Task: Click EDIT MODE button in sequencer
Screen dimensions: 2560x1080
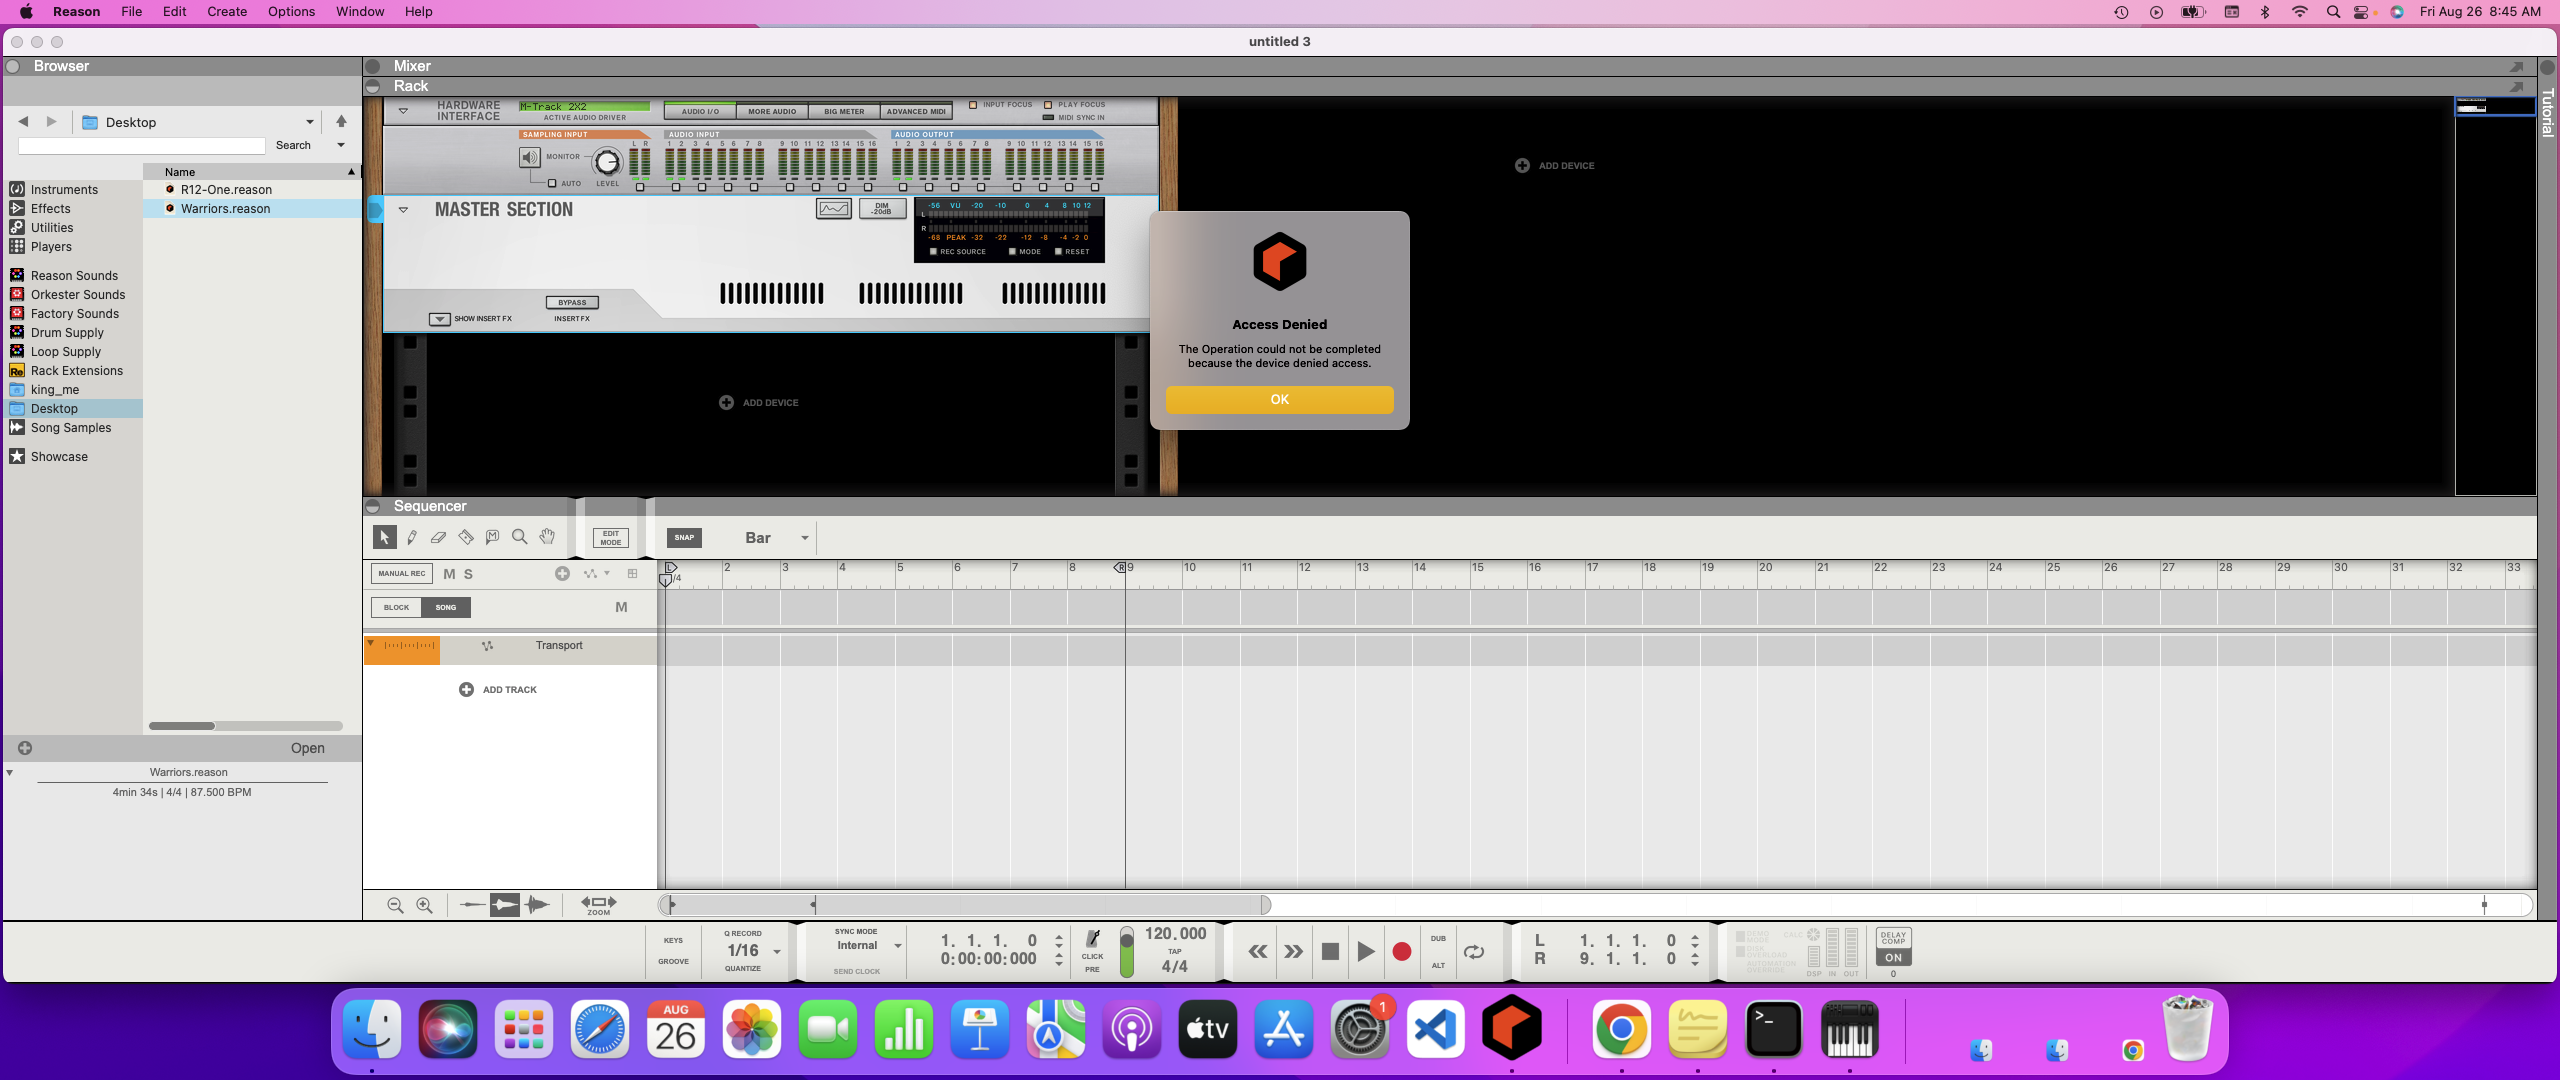Action: (x=611, y=538)
